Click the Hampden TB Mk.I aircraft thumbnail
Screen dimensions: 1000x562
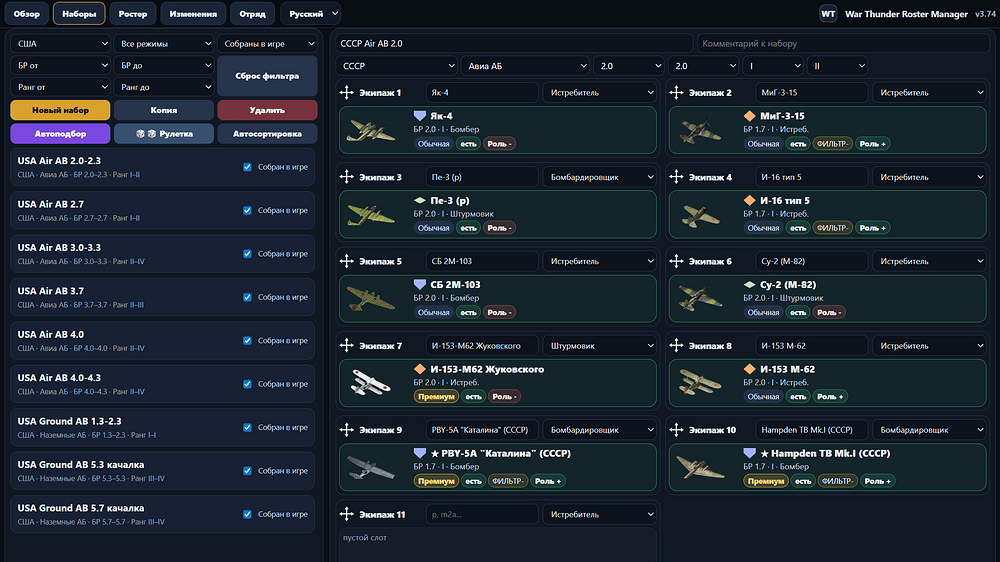pyautogui.click(x=700, y=468)
